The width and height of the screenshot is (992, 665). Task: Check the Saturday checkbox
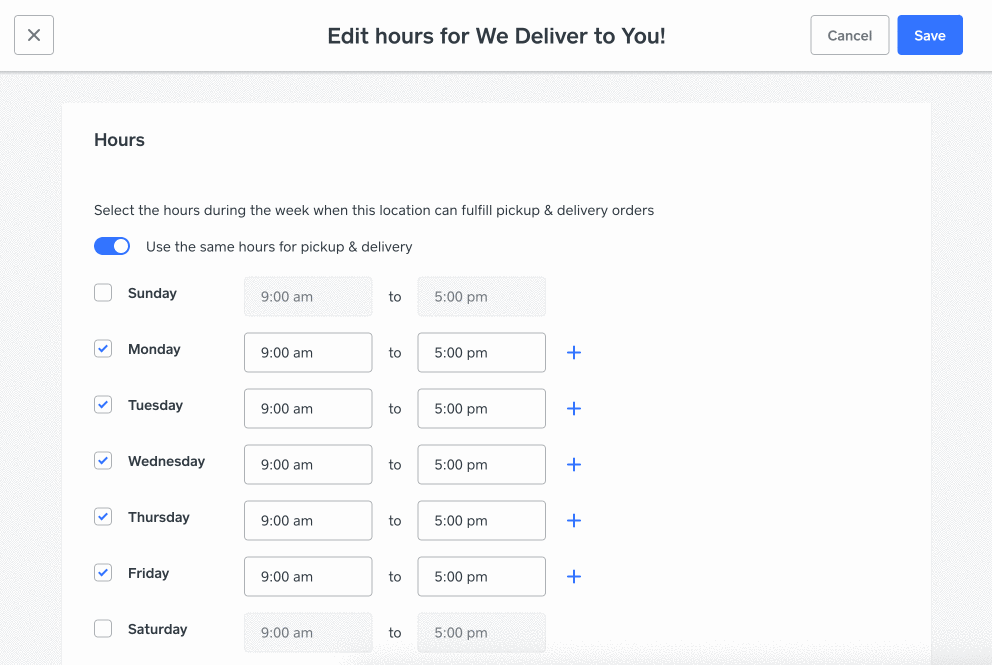point(103,629)
